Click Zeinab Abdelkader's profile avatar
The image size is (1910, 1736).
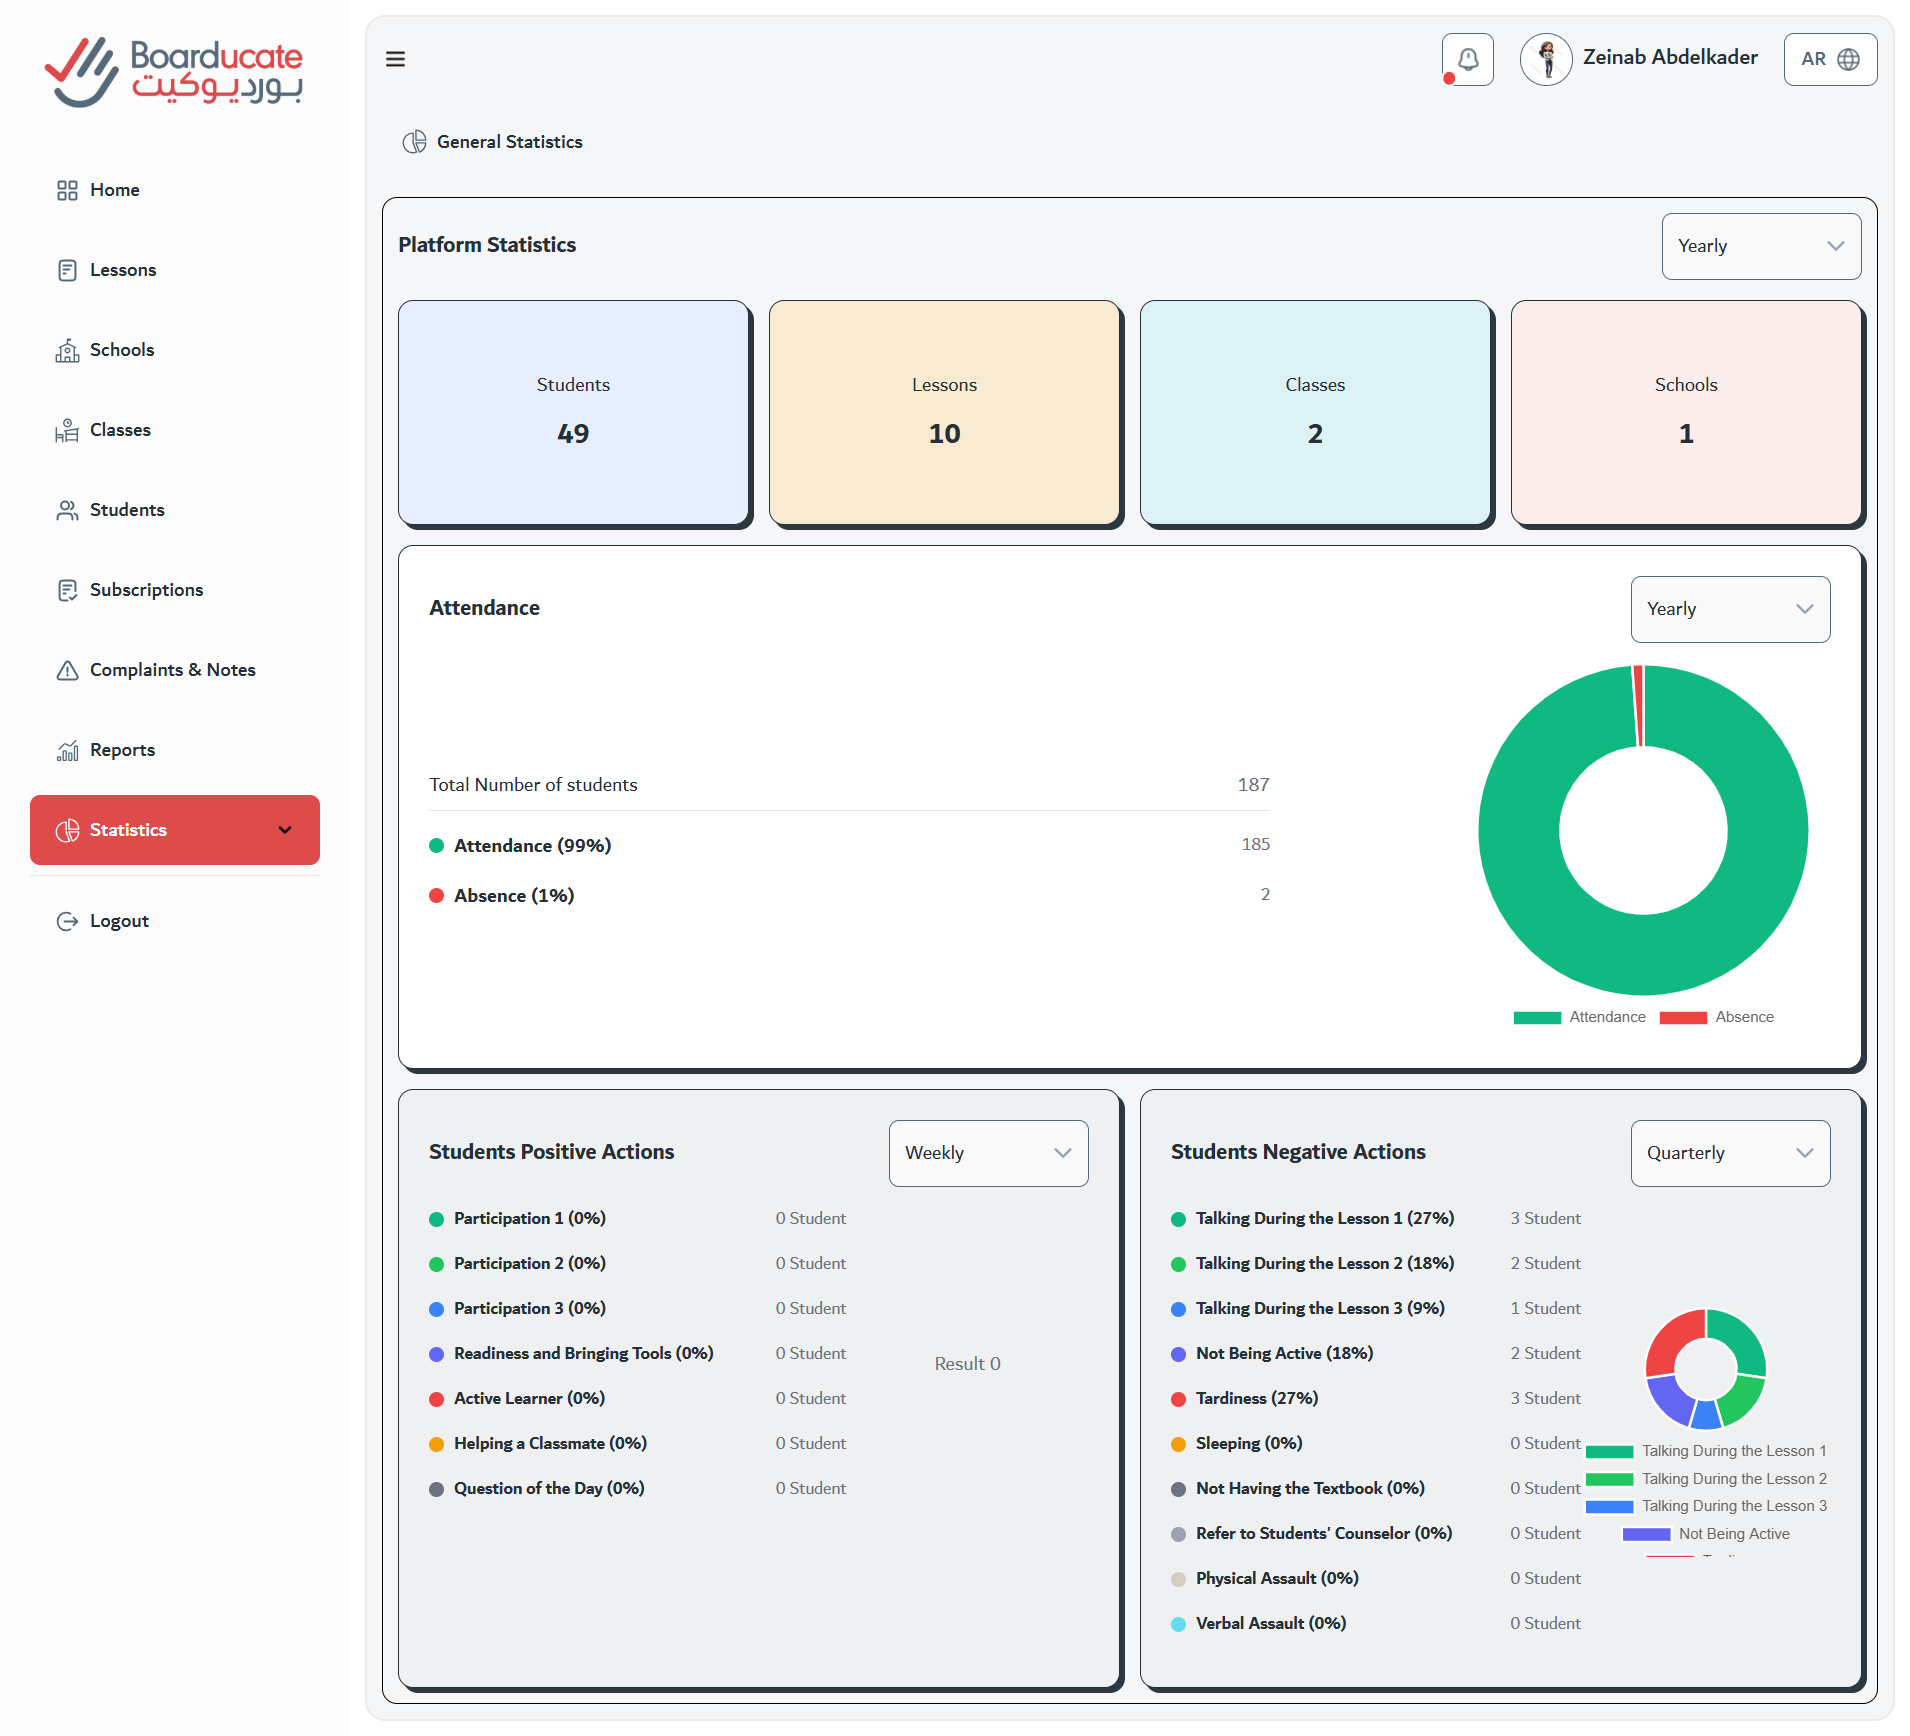[1546, 59]
